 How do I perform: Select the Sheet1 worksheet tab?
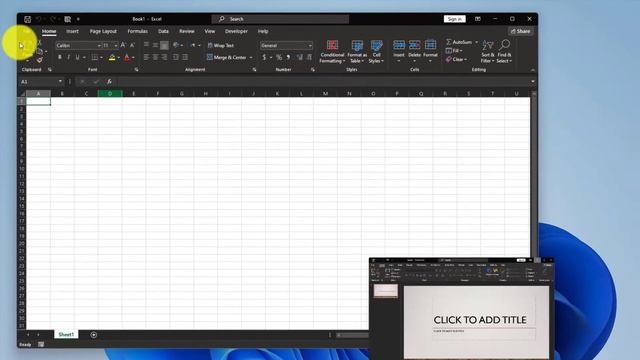66,334
